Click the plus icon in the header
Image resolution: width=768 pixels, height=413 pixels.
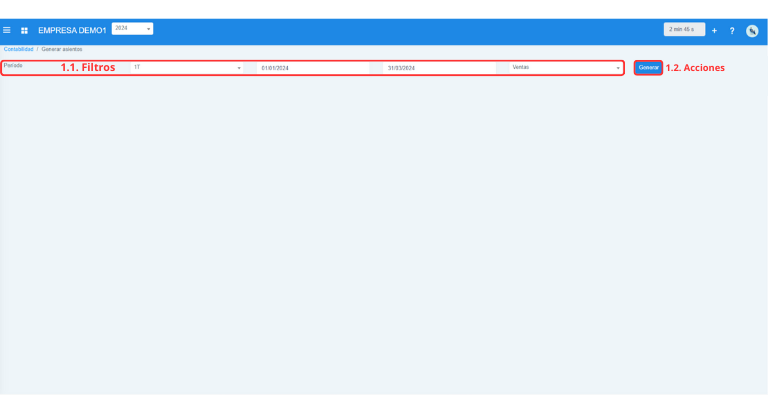tap(714, 30)
